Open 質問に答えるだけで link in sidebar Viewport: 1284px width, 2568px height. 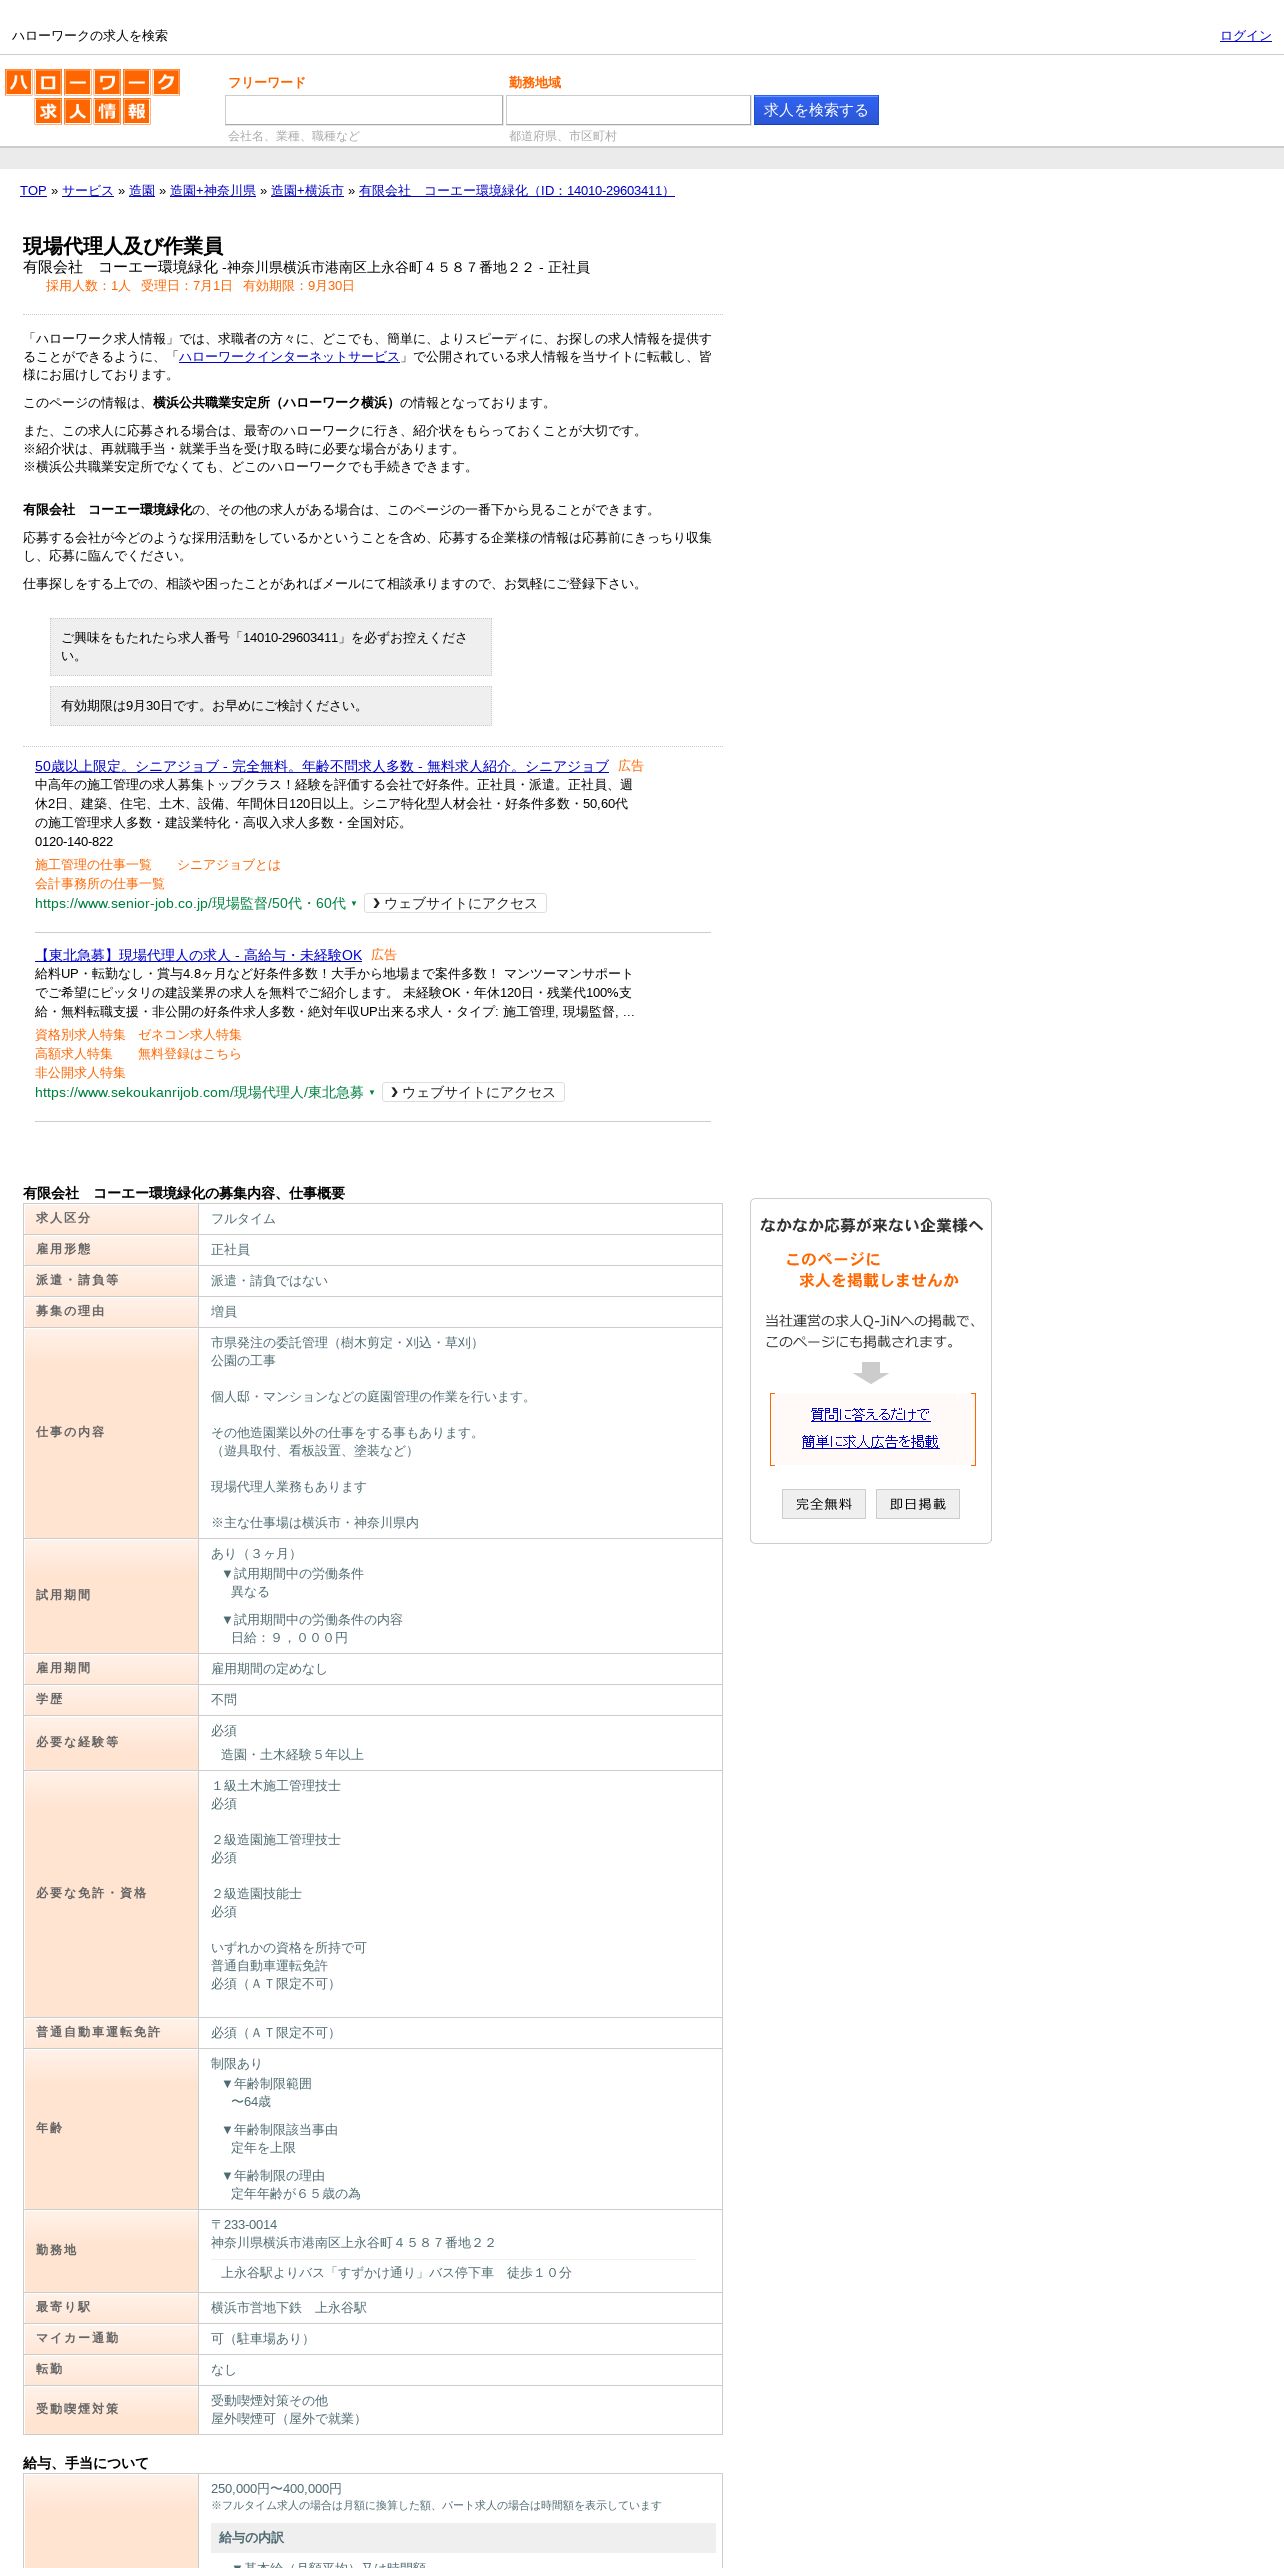click(870, 1415)
